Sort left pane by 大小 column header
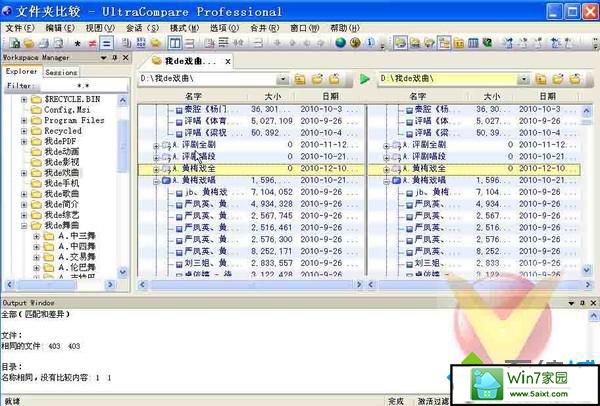This screenshot has height=406, width=600. click(272, 96)
